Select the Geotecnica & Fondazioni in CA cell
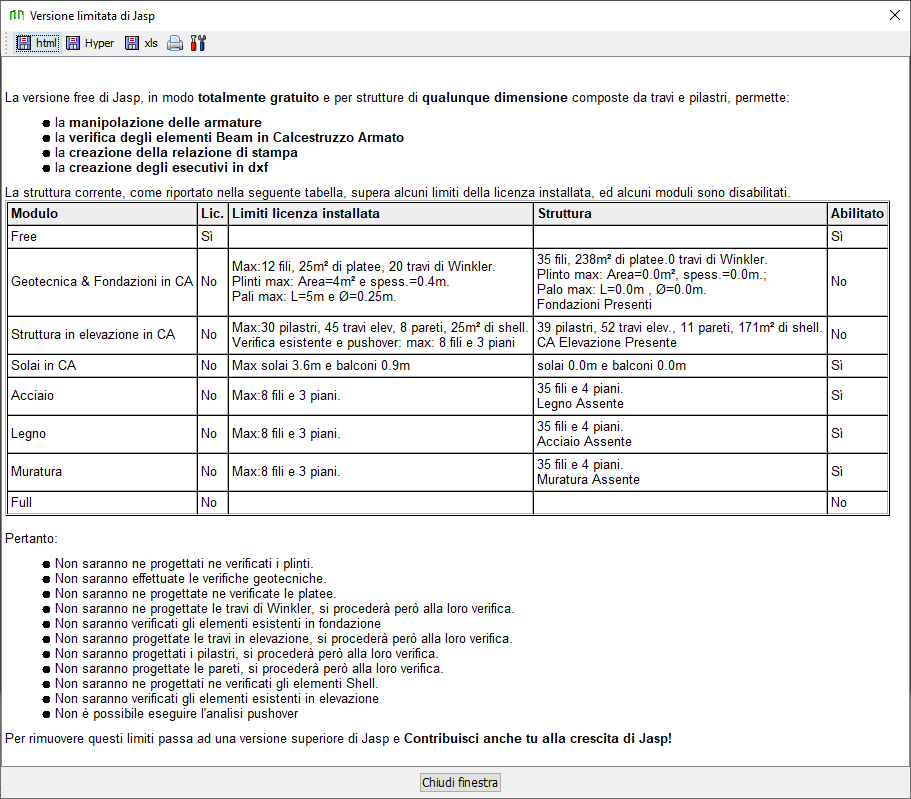 coord(101,282)
